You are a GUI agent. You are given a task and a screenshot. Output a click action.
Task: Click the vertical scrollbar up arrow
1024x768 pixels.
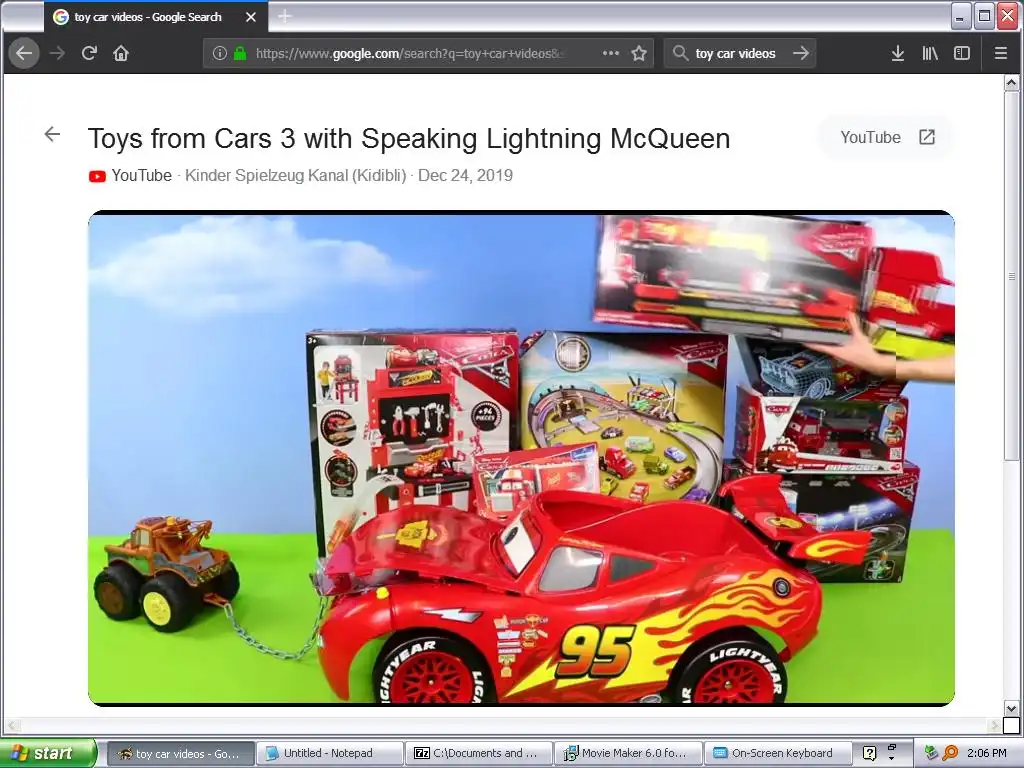[1012, 83]
